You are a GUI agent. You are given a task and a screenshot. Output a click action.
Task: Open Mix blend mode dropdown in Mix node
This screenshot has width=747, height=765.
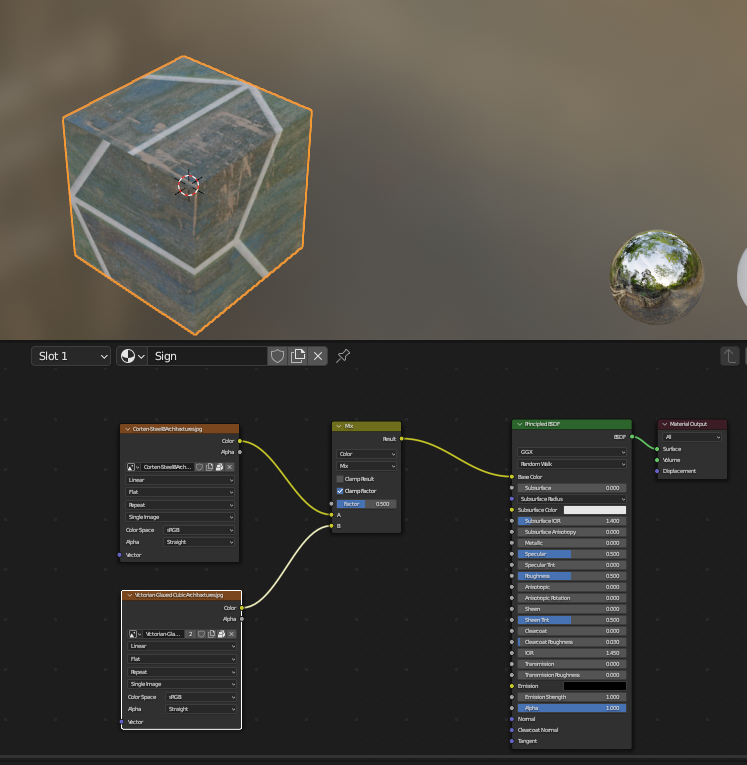coord(366,466)
